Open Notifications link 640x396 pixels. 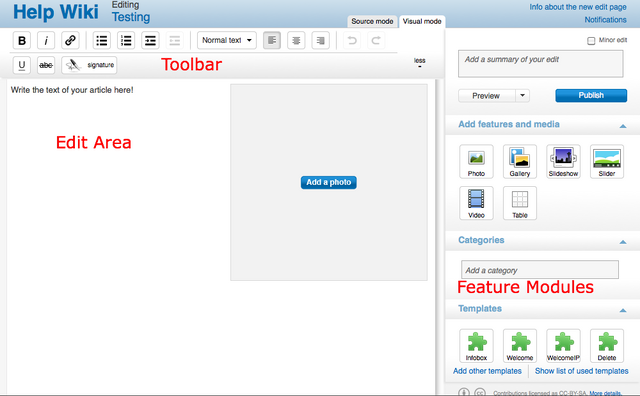click(x=605, y=20)
